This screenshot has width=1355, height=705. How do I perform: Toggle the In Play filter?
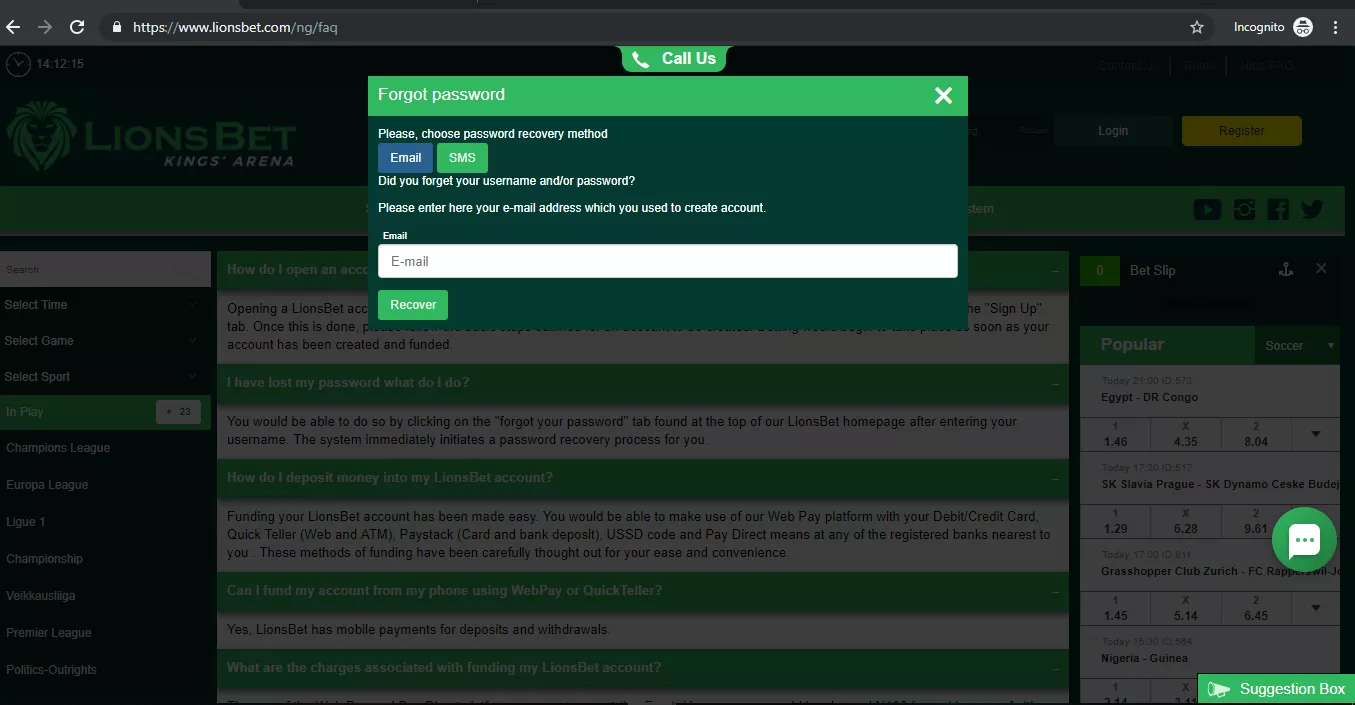pos(60,411)
